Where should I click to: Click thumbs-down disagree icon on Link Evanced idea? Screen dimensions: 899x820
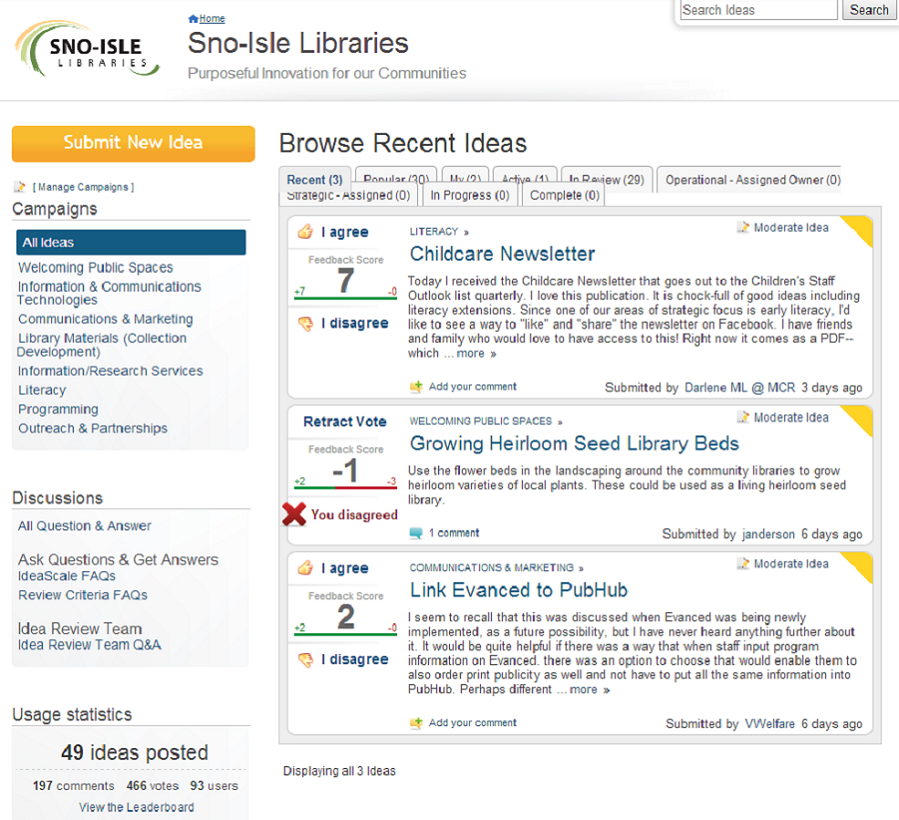[x=306, y=659]
